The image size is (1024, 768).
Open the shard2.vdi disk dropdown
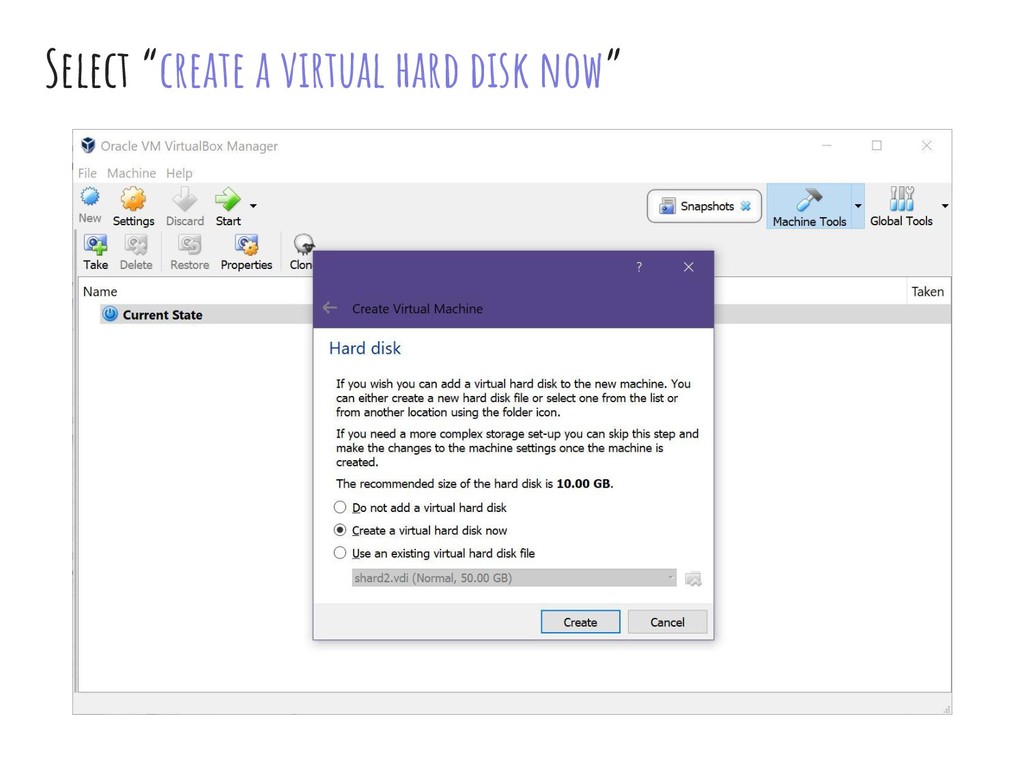coord(514,578)
